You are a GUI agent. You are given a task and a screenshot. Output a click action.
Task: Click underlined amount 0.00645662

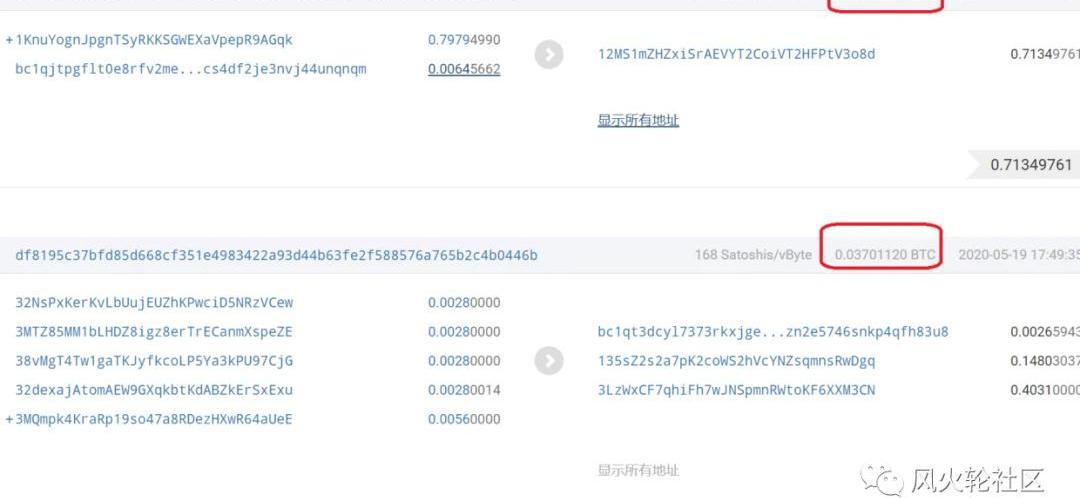[x=464, y=69]
